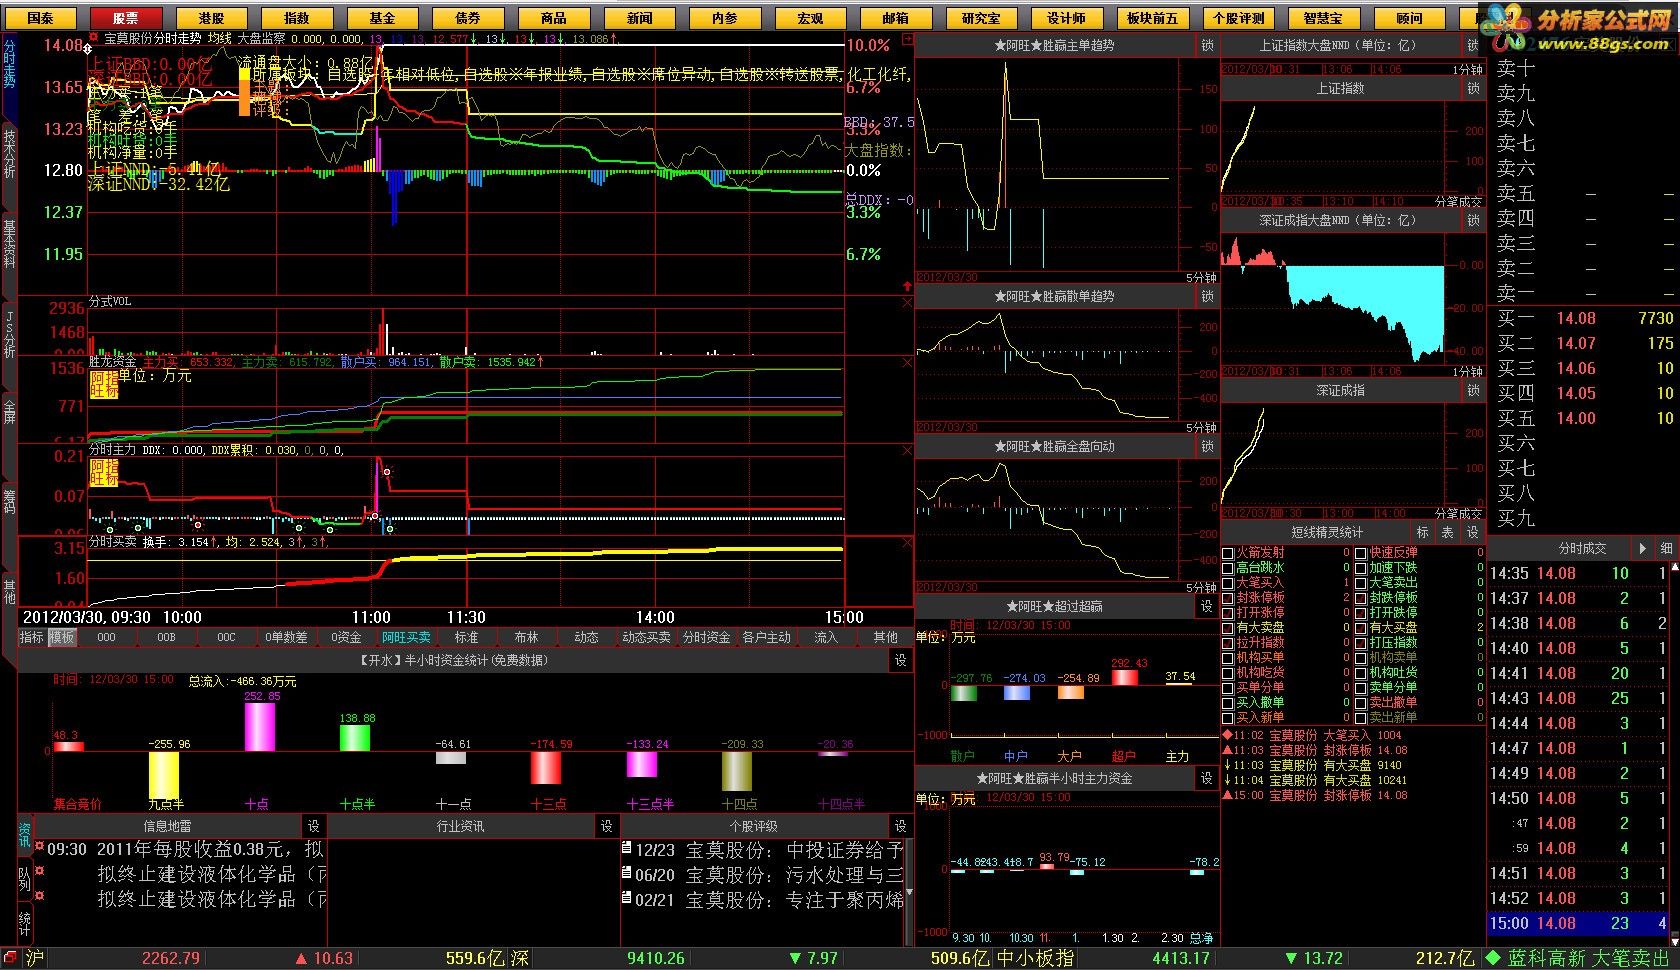Click the 15:00 封涨停板 alert entry

point(1315,796)
